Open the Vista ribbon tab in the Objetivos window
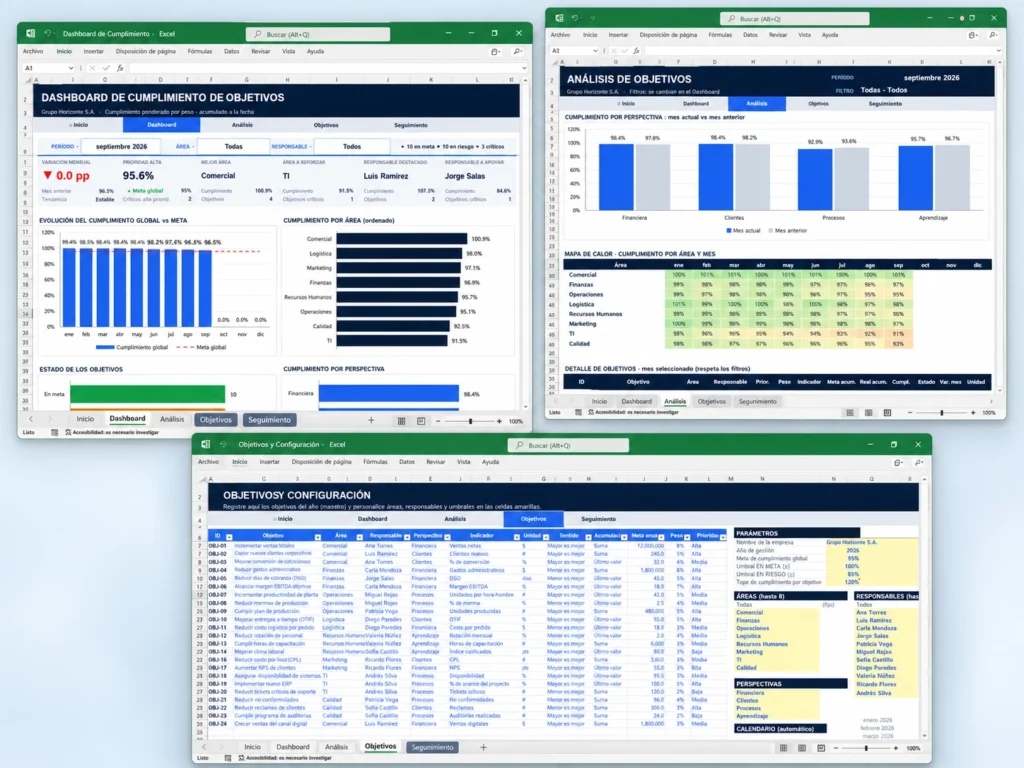The height and width of the screenshot is (768, 1024). coord(463,462)
